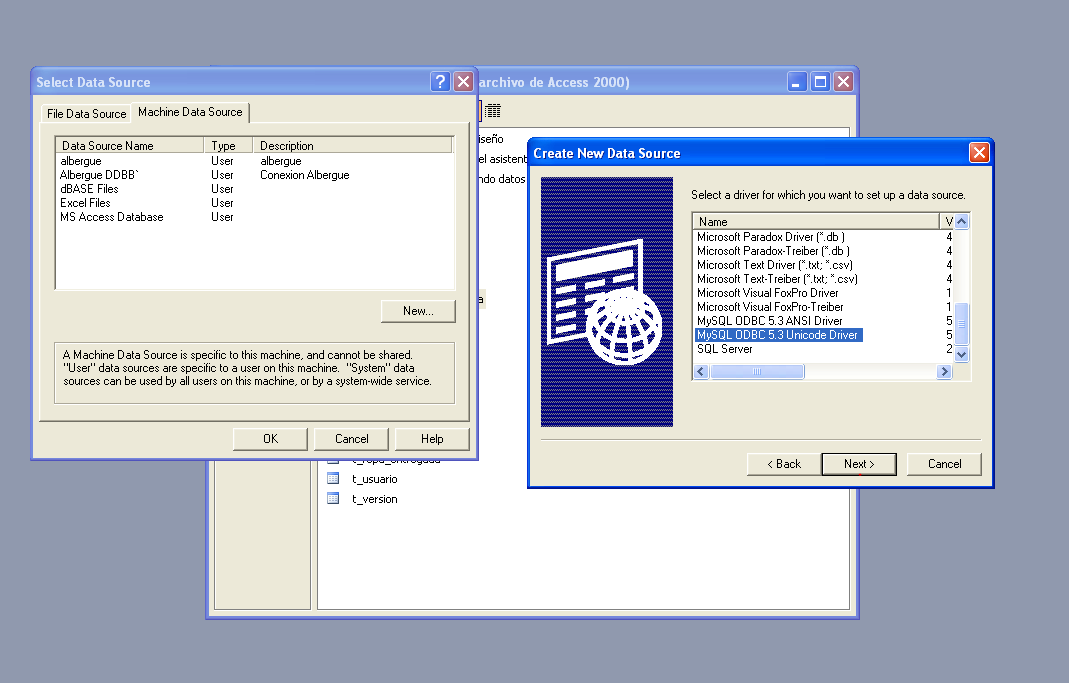Select the Machine Data Source tab
The image size is (1069, 683).
[190, 112]
